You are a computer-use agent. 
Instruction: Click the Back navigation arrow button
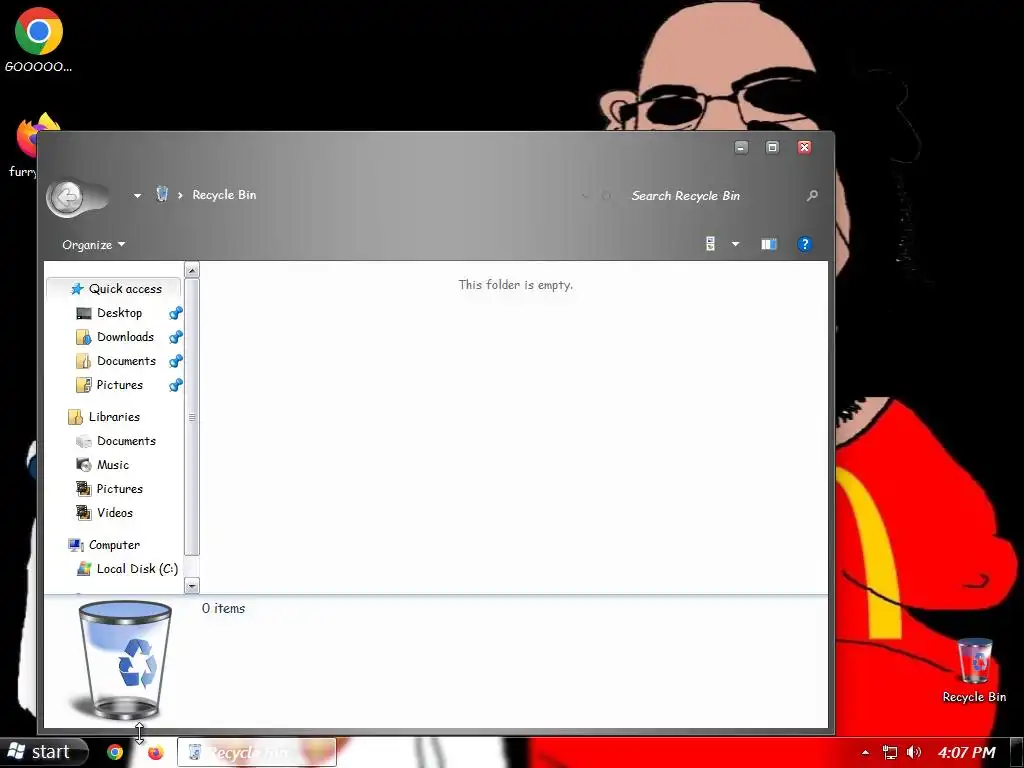coord(67,197)
